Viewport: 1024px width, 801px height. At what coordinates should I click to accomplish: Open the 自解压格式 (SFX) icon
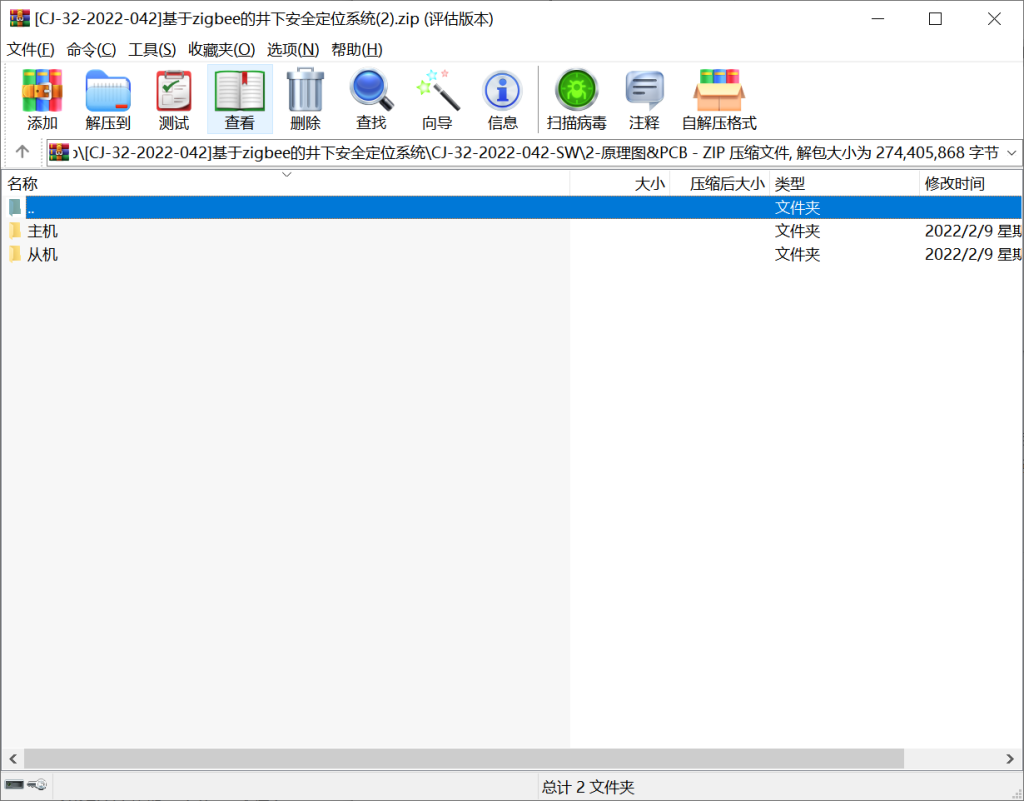(x=719, y=98)
